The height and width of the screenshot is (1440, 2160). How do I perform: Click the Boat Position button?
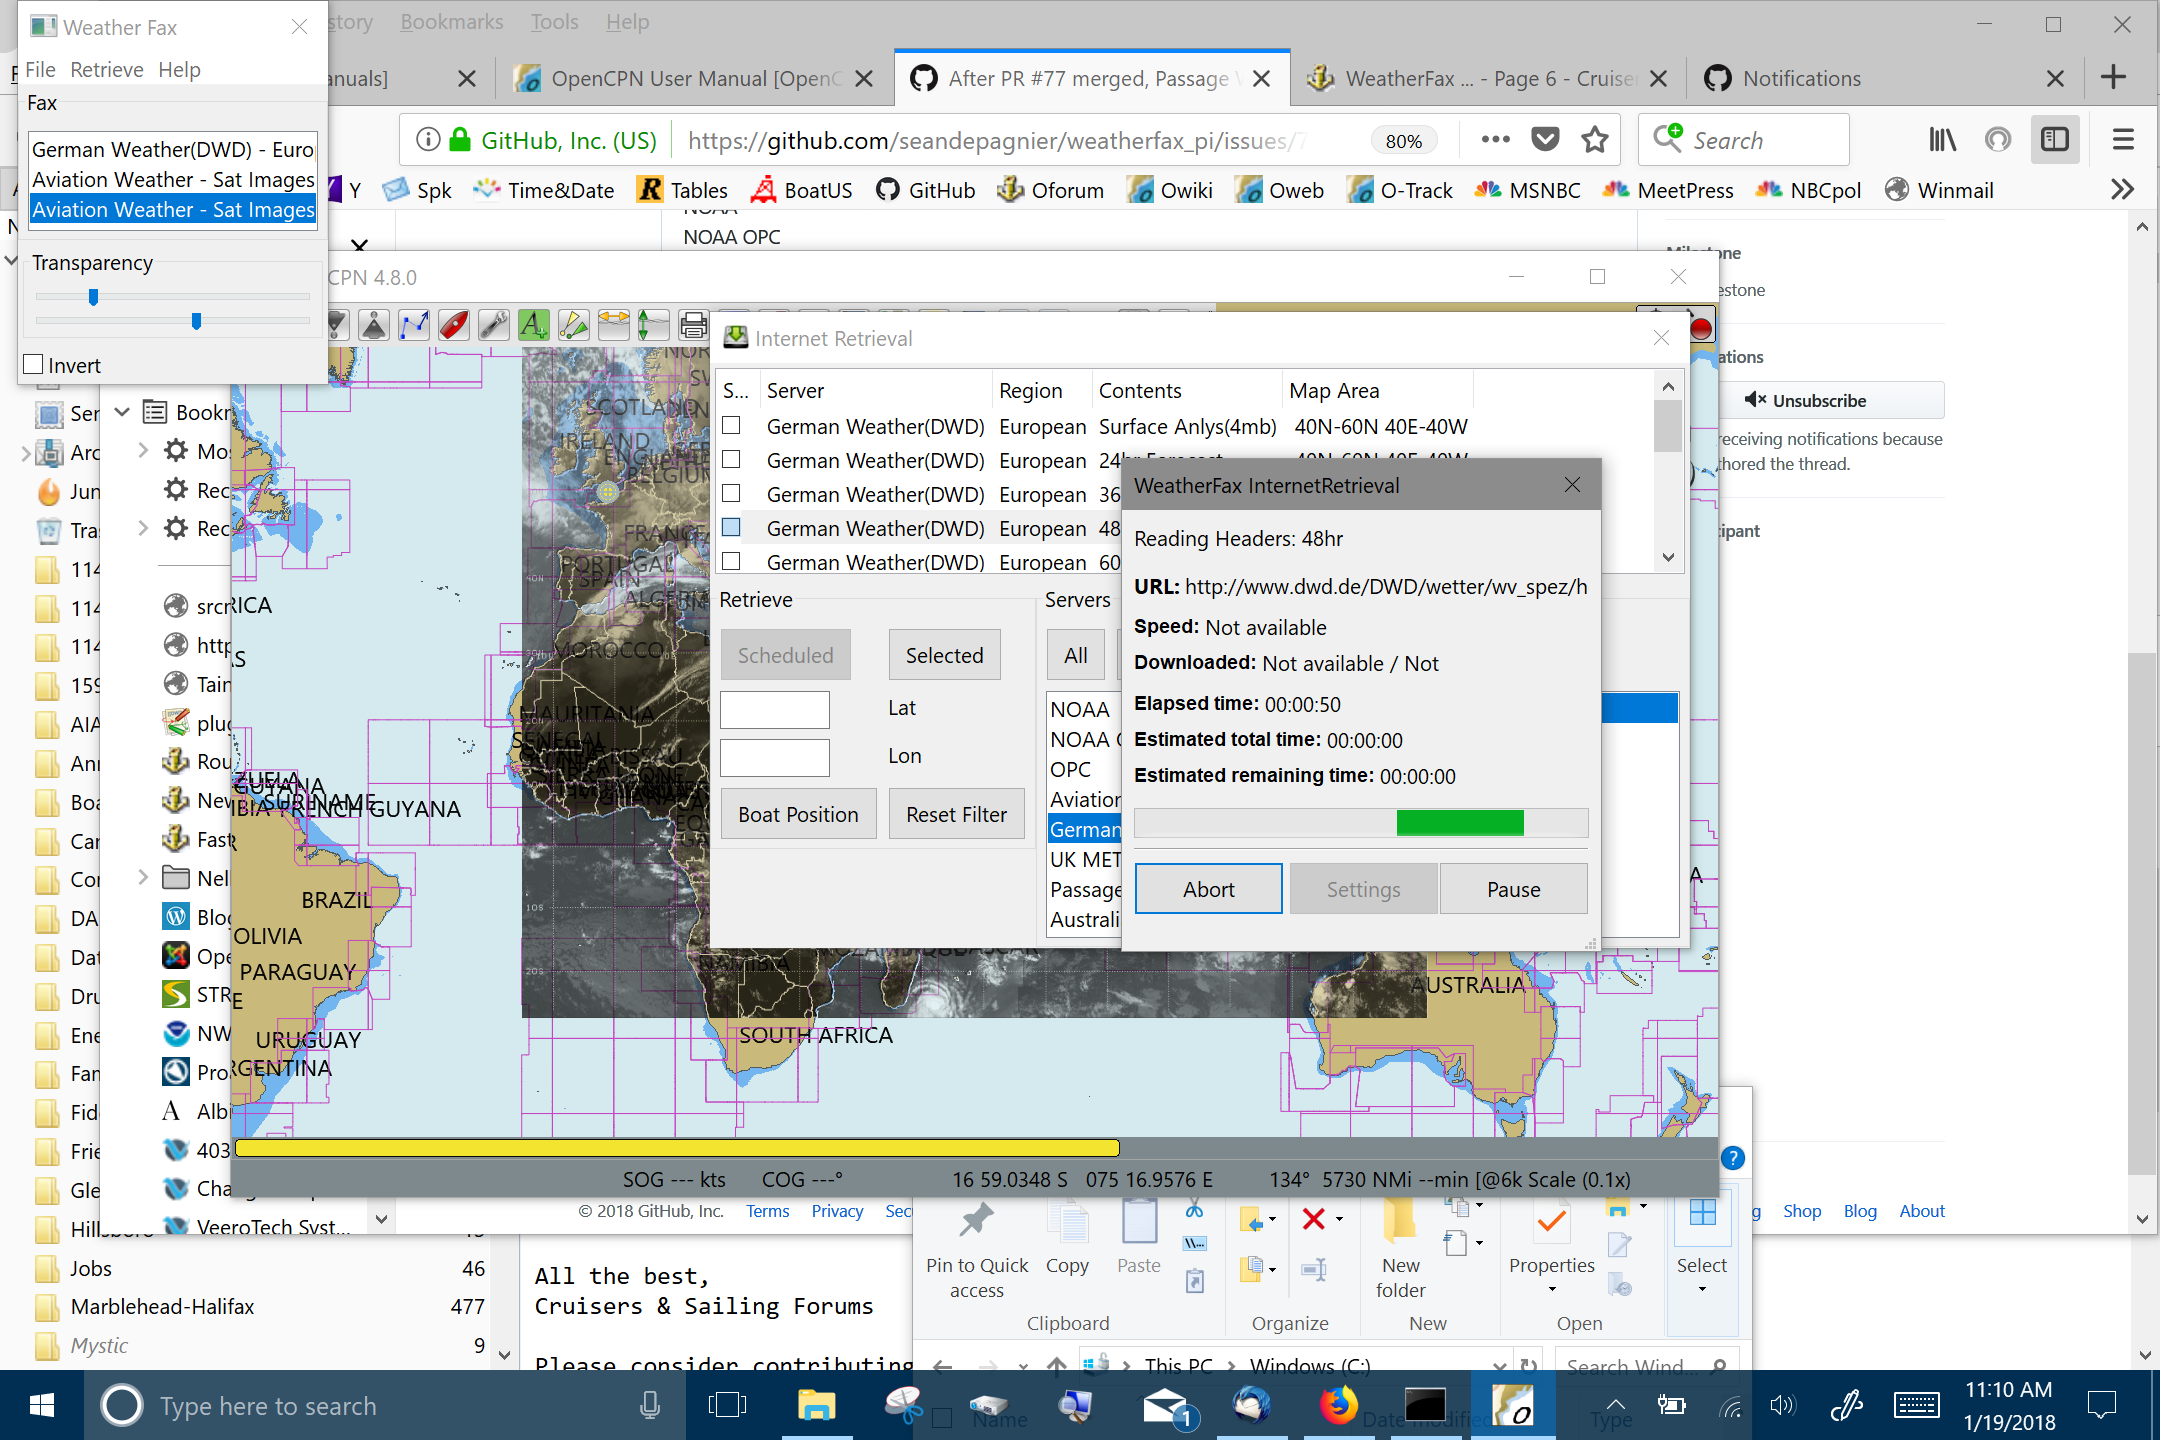click(798, 814)
